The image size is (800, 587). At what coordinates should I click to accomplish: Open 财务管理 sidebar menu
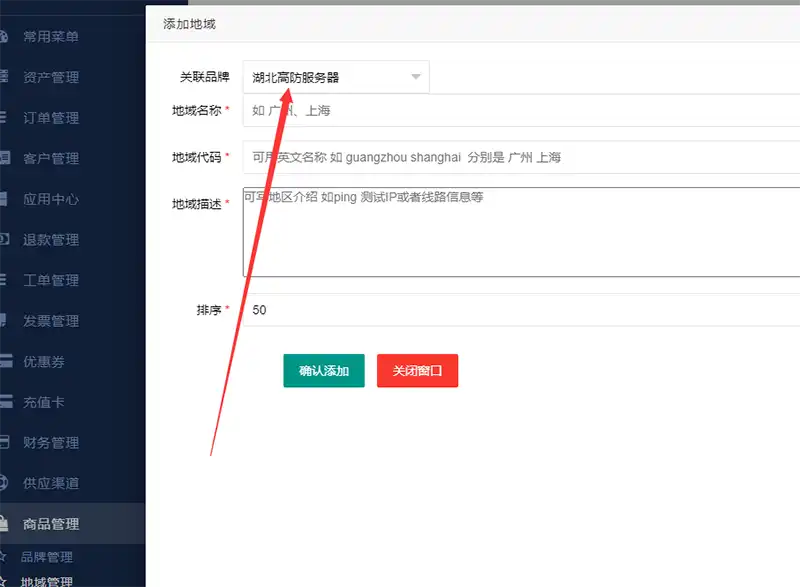[51, 443]
